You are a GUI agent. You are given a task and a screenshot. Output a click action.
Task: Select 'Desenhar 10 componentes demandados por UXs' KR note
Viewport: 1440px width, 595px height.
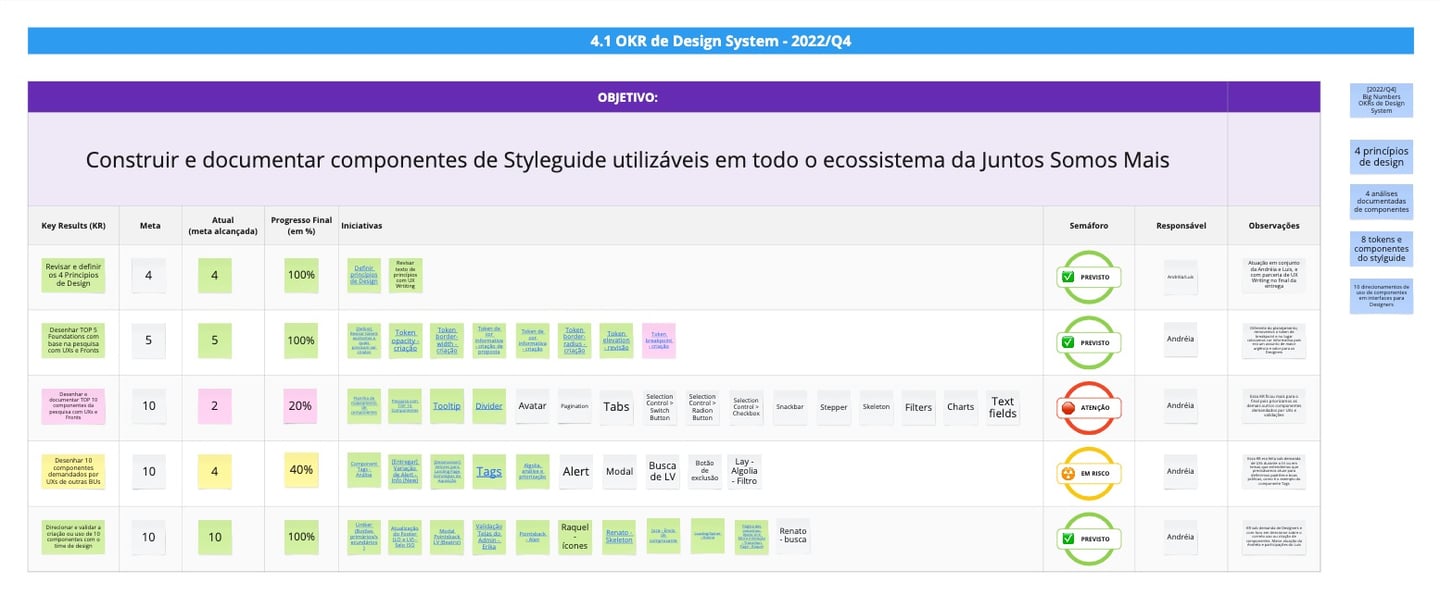(x=73, y=471)
